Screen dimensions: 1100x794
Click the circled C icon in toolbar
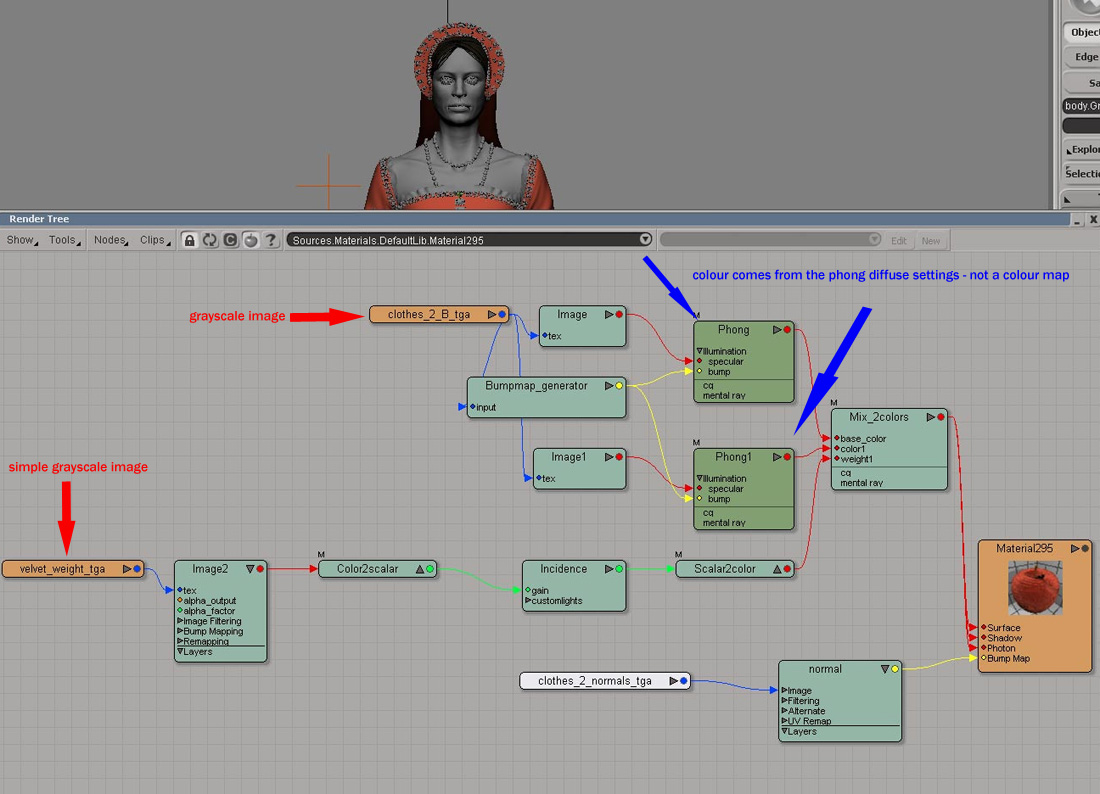pyautogui.click(x=230, y=240)
